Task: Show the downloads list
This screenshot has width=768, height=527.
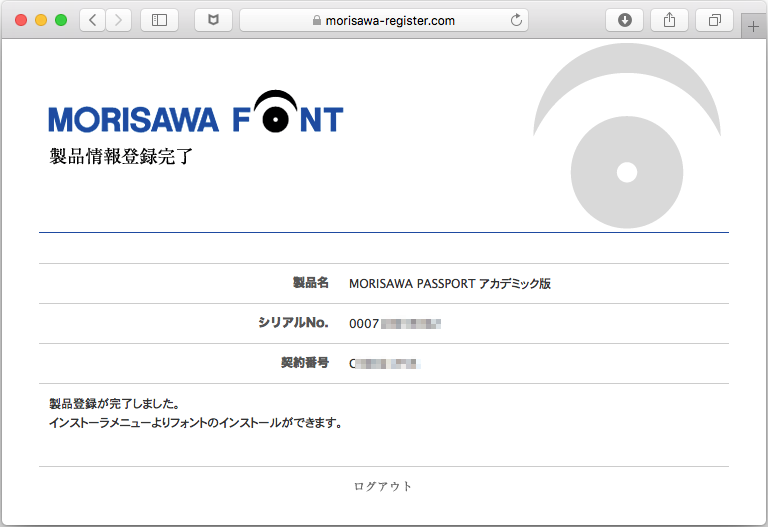Action: pos(625,20)
